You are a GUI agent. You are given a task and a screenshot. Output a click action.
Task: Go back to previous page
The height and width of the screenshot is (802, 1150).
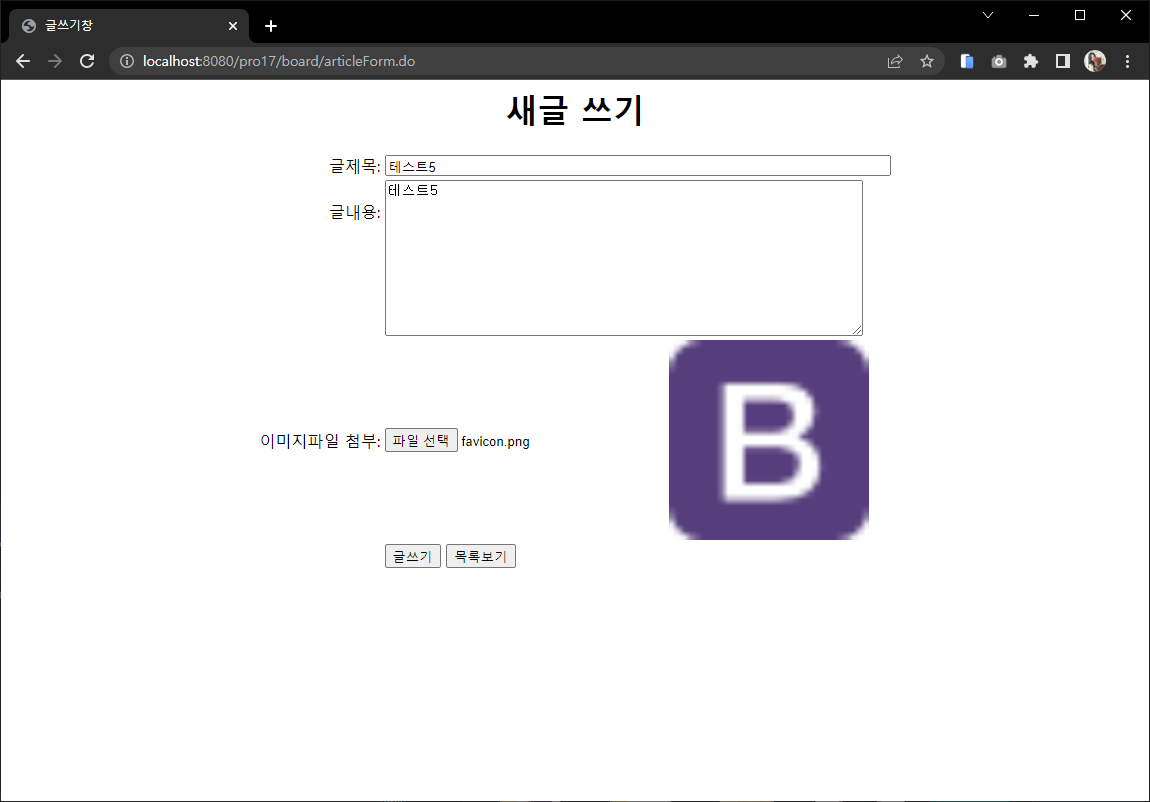(x=23, y=62)
